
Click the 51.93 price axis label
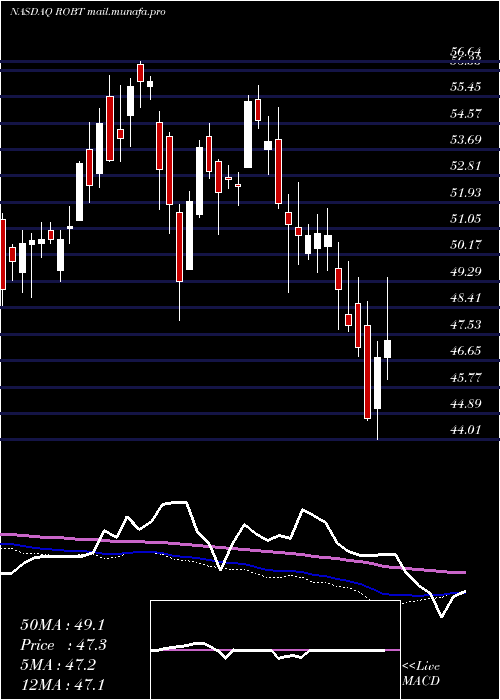click(465, 192)
